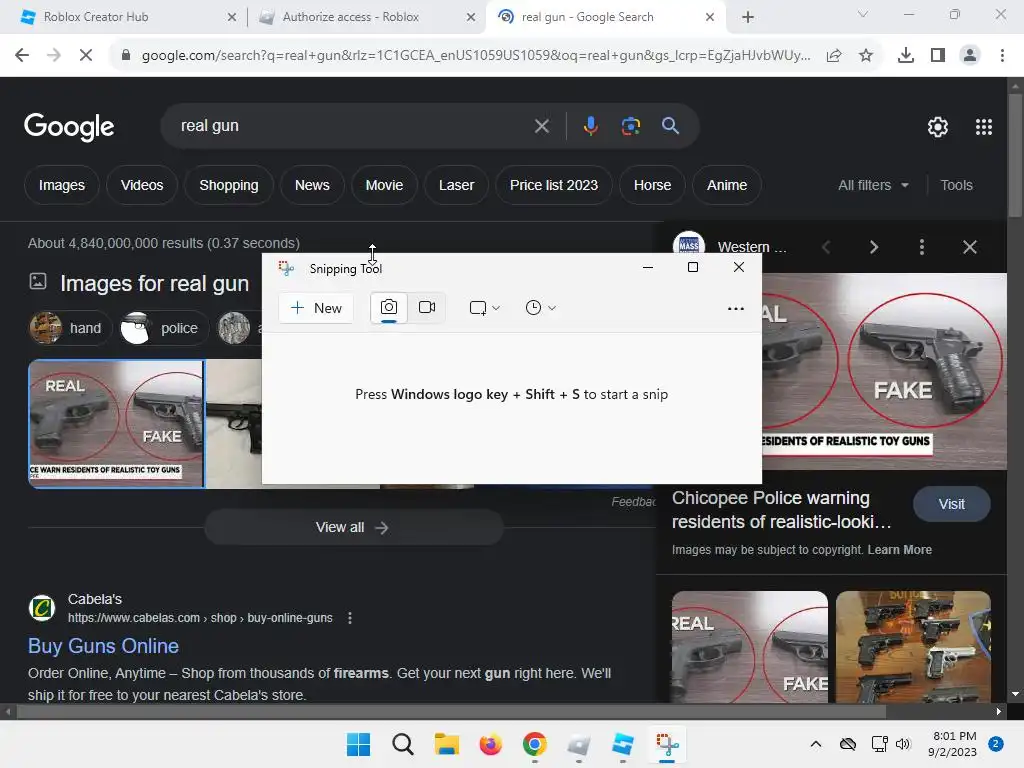Show hidden system tray icons
The width and height of the screenshot is (1024, 768).
click(x=816, y=744)
